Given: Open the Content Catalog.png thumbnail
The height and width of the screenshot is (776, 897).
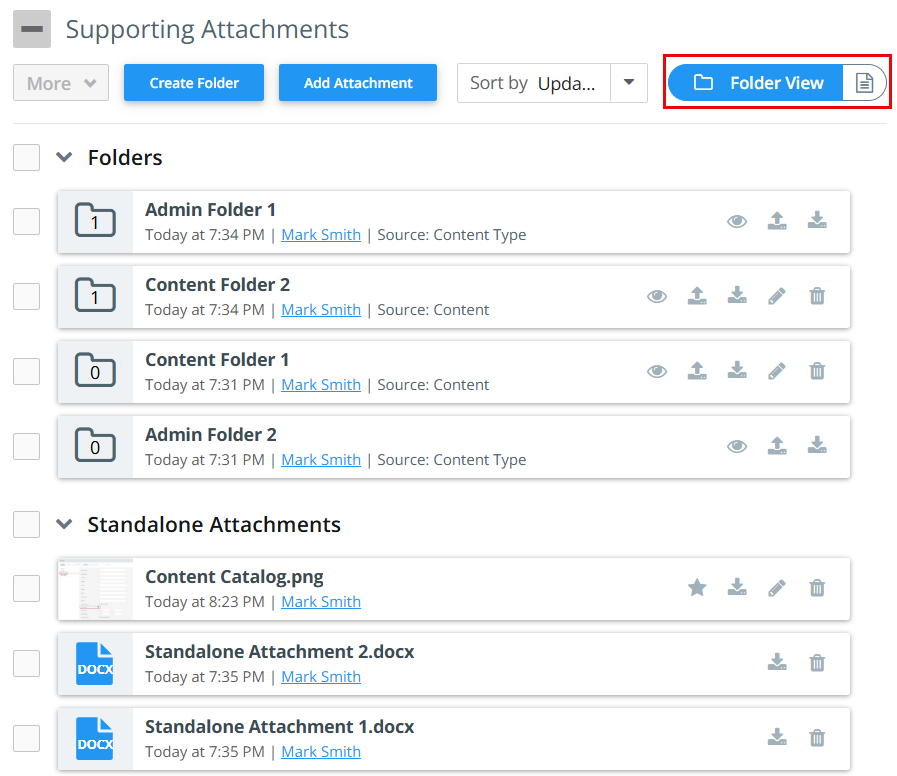Looking at the screenshot, I should coord(95,588).
